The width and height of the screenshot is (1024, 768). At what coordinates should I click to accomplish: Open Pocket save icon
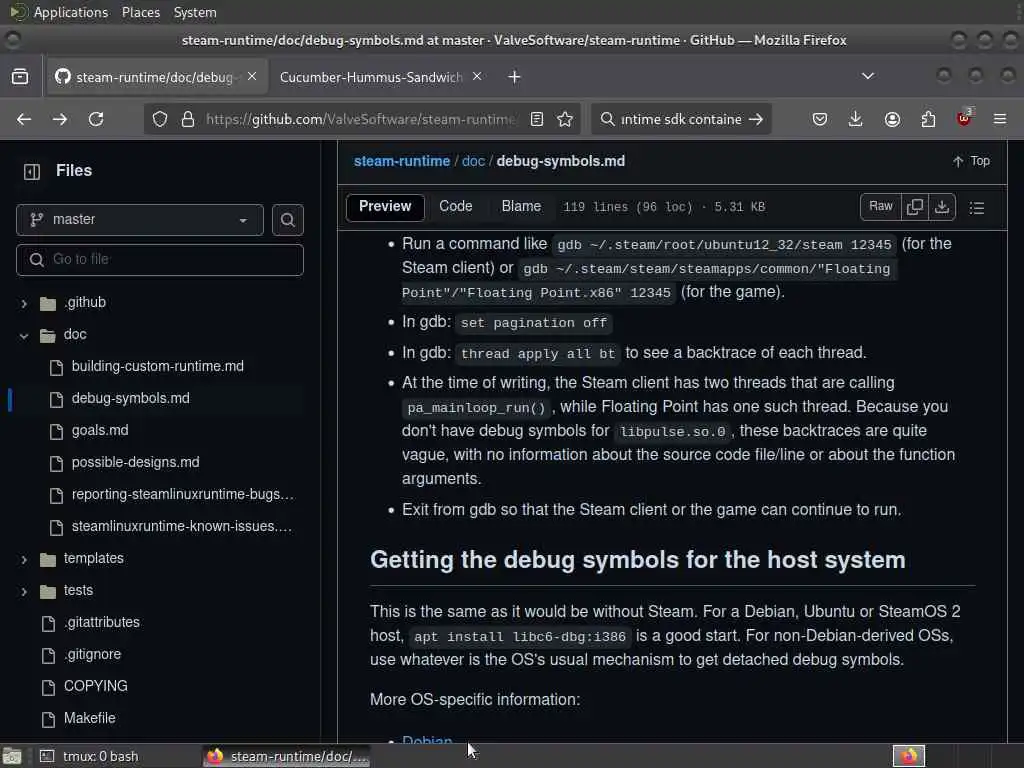coord(820,120)
